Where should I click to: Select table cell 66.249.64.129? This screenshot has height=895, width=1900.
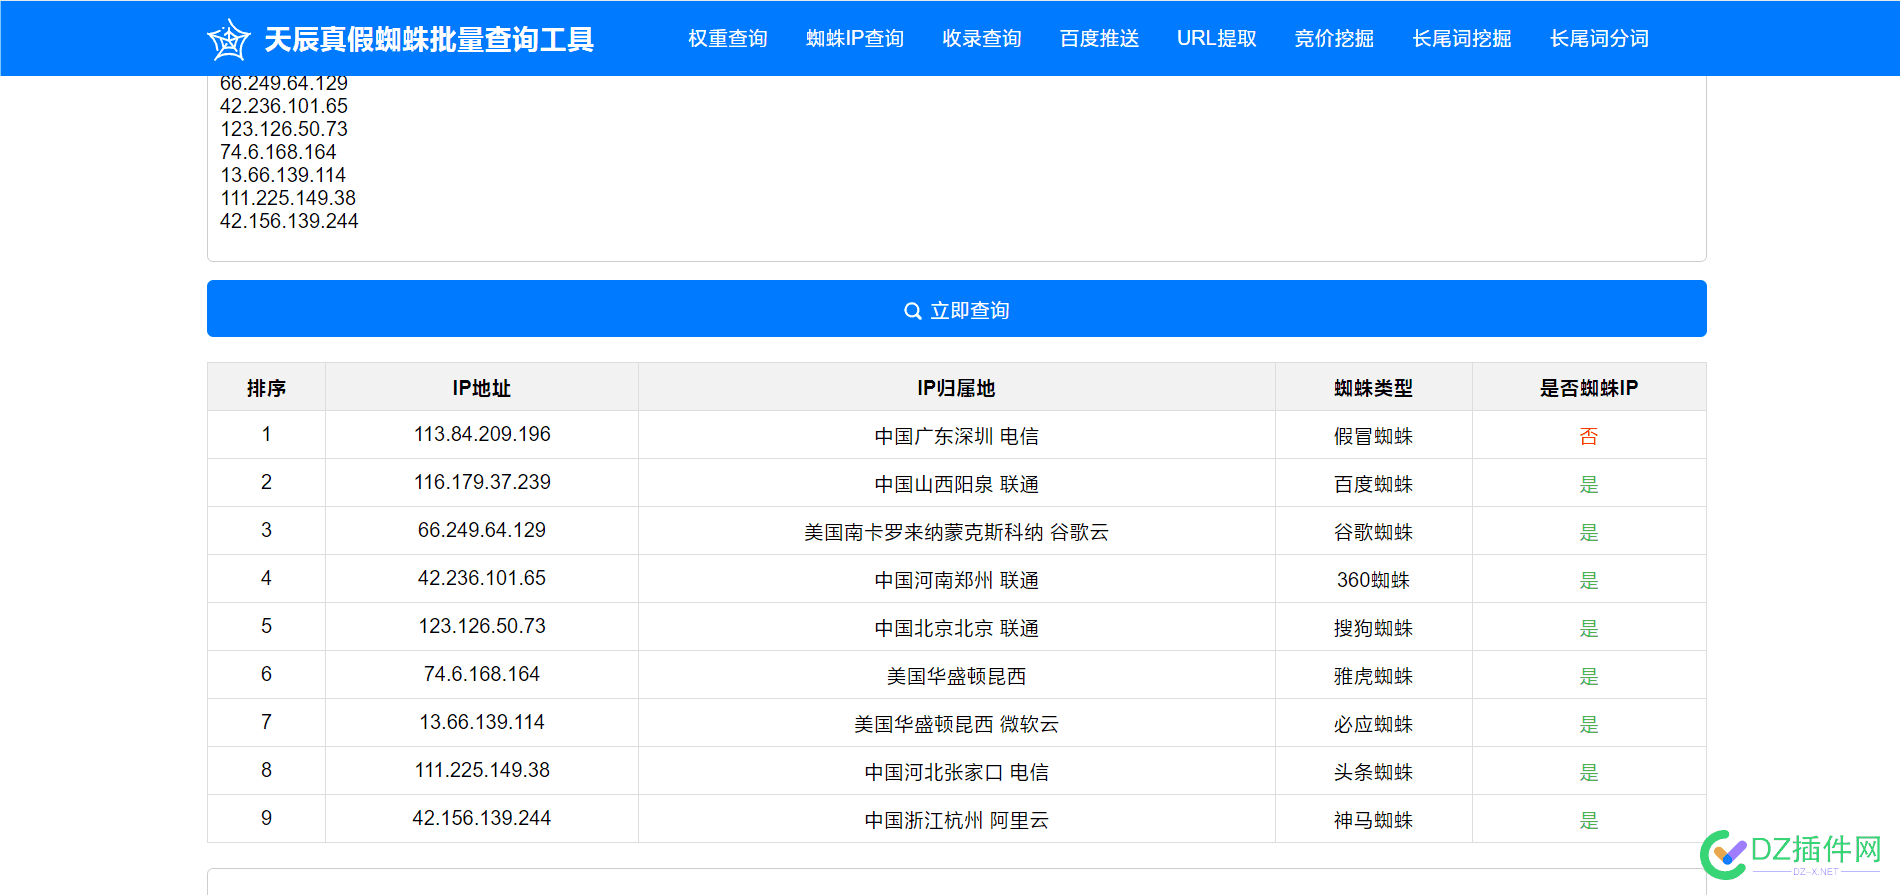(482, 530)
